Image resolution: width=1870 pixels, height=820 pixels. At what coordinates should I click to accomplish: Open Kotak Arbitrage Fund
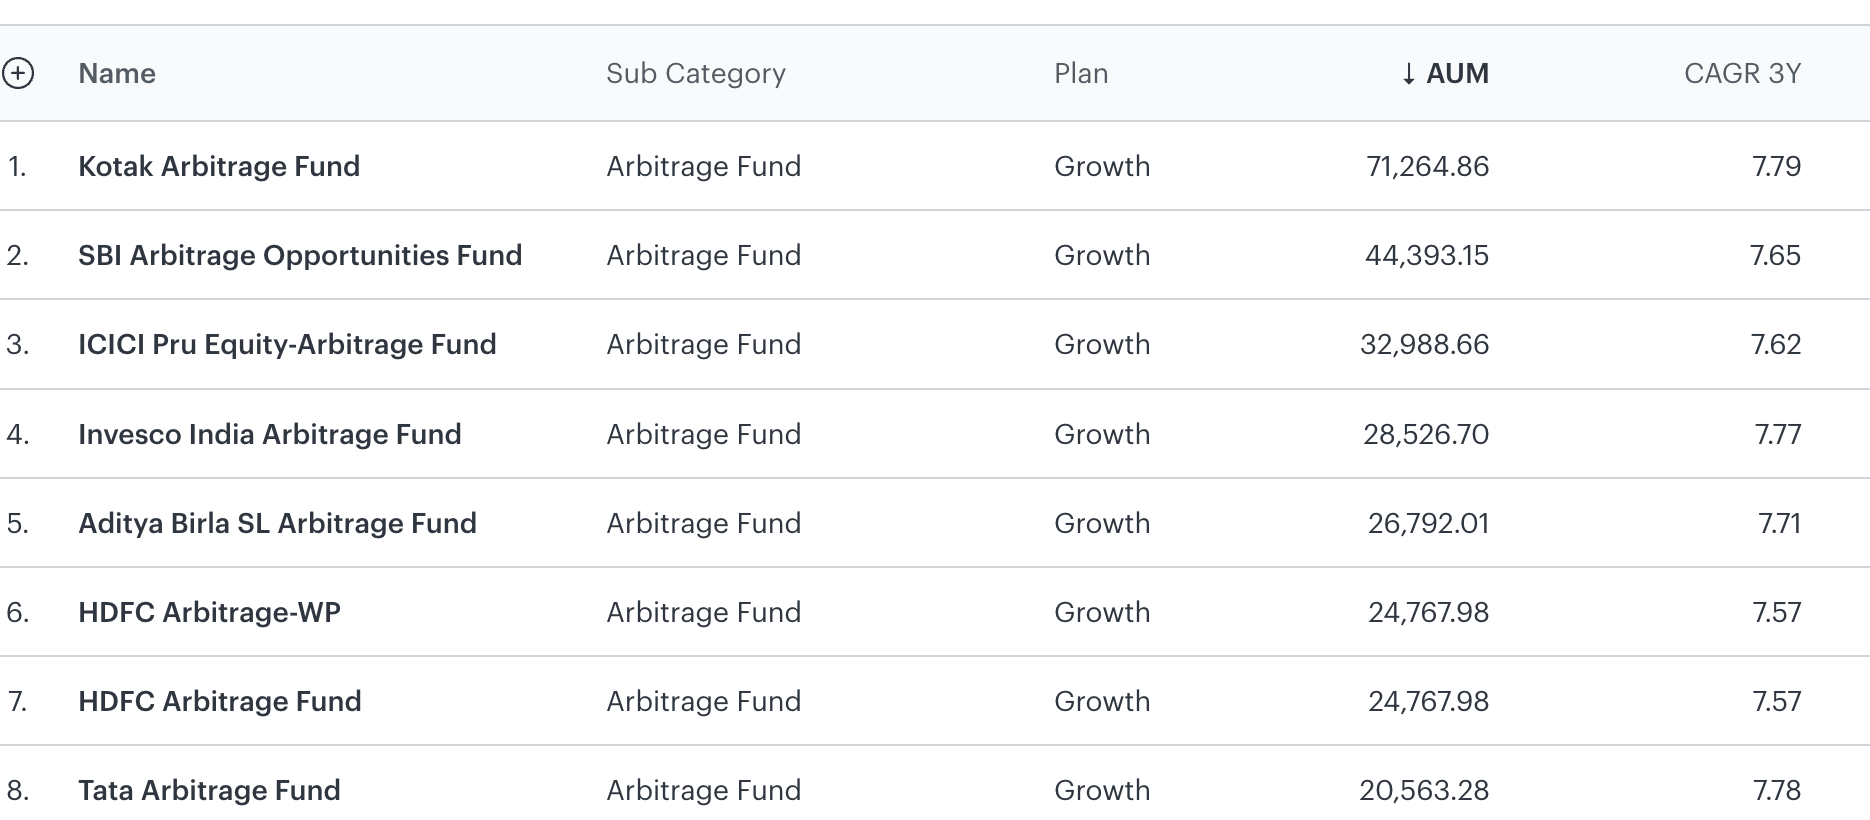[219, 166]
